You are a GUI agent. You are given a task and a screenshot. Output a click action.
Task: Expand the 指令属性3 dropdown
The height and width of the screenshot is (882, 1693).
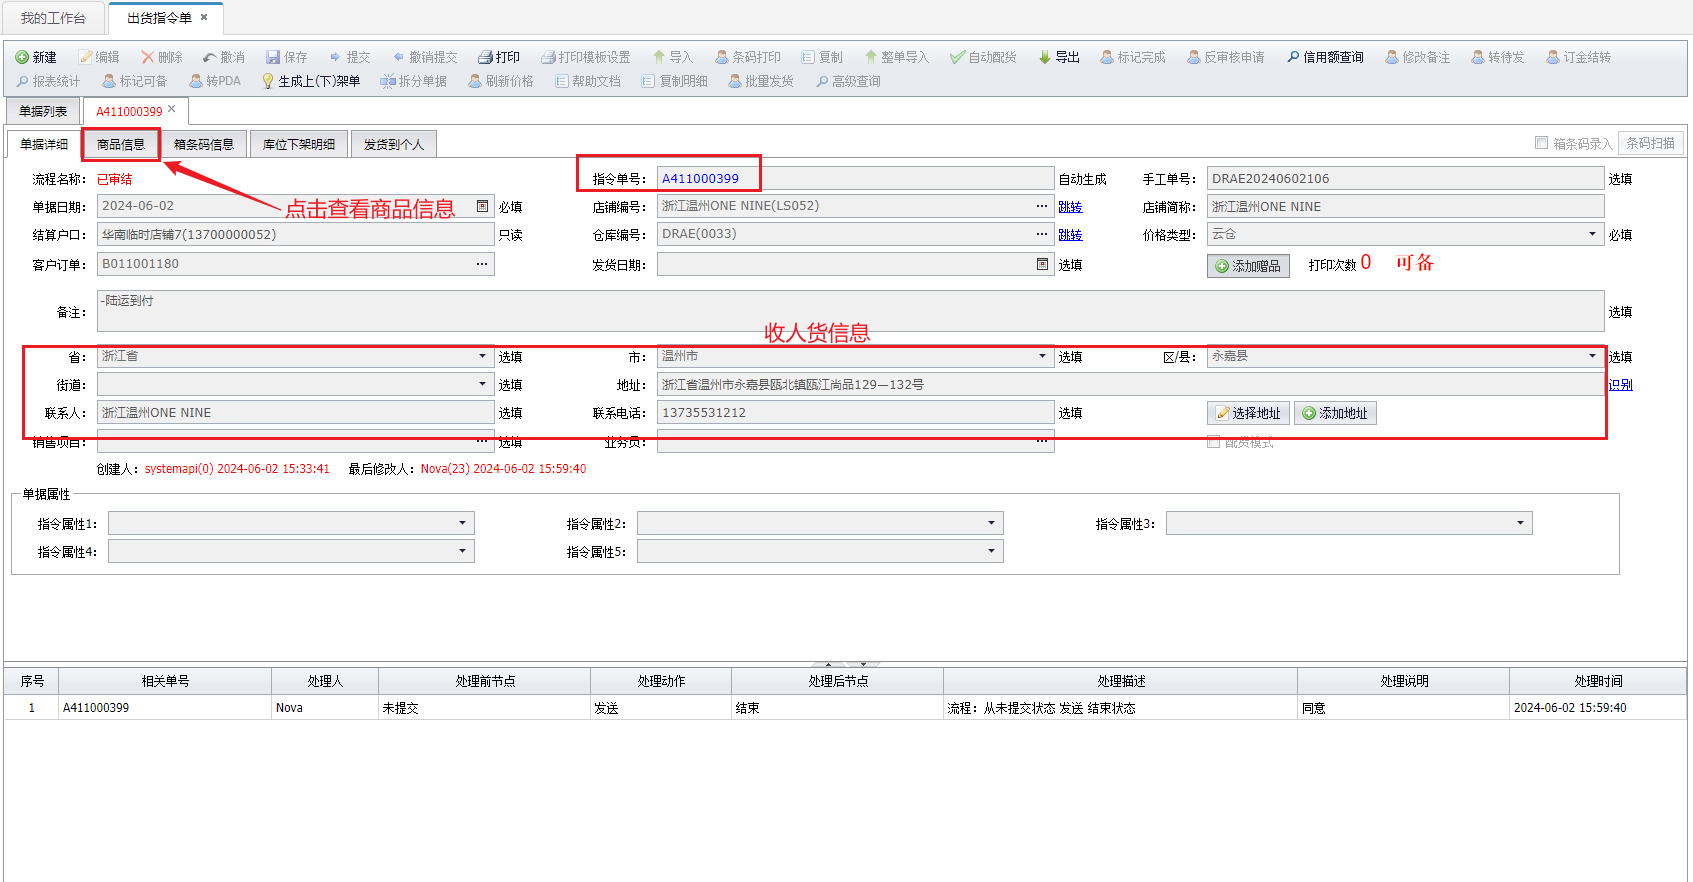(x=1520, y=523)
